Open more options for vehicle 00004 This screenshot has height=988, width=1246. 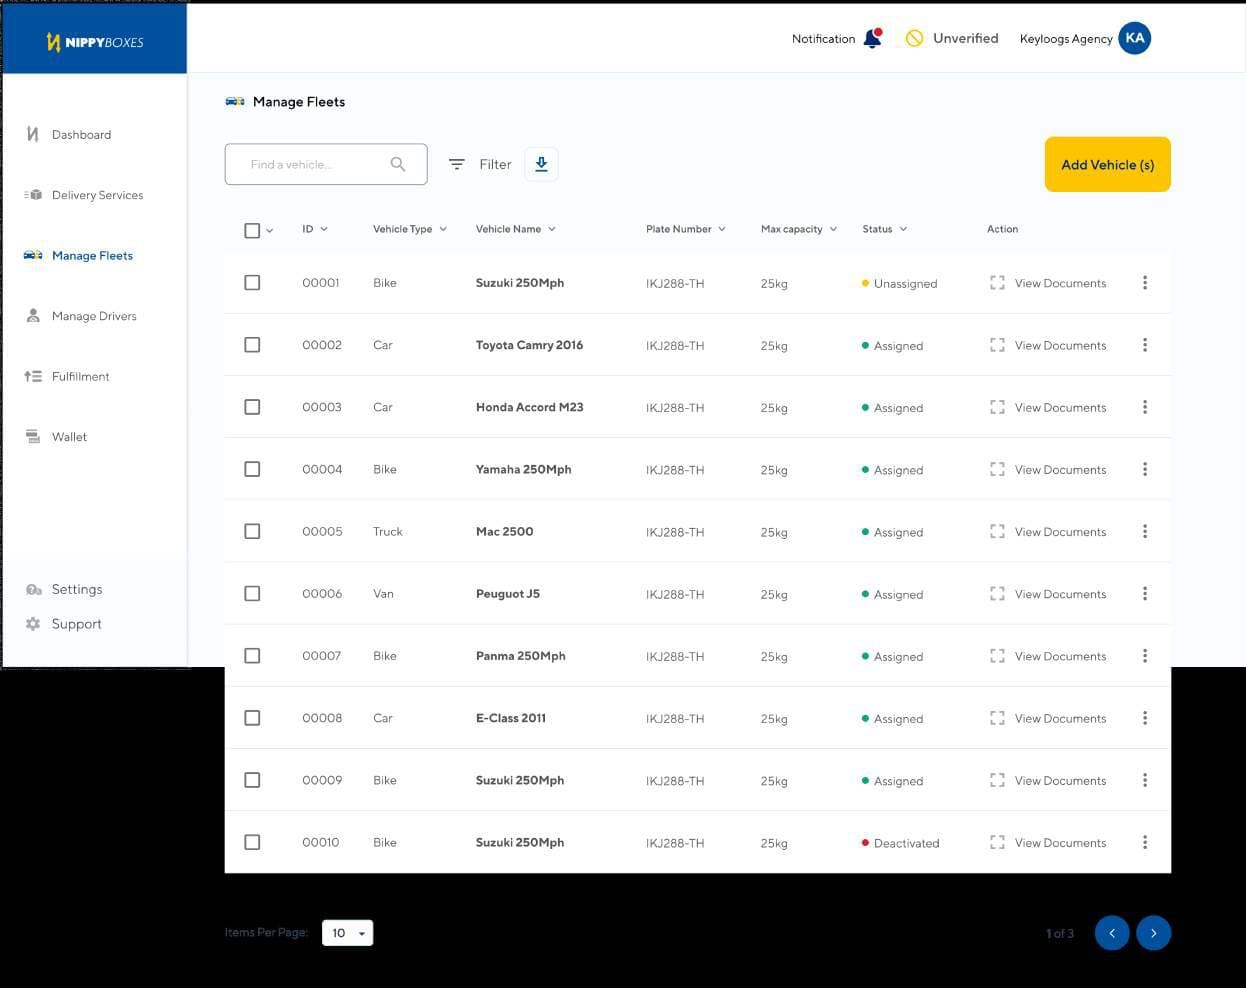1145,469
